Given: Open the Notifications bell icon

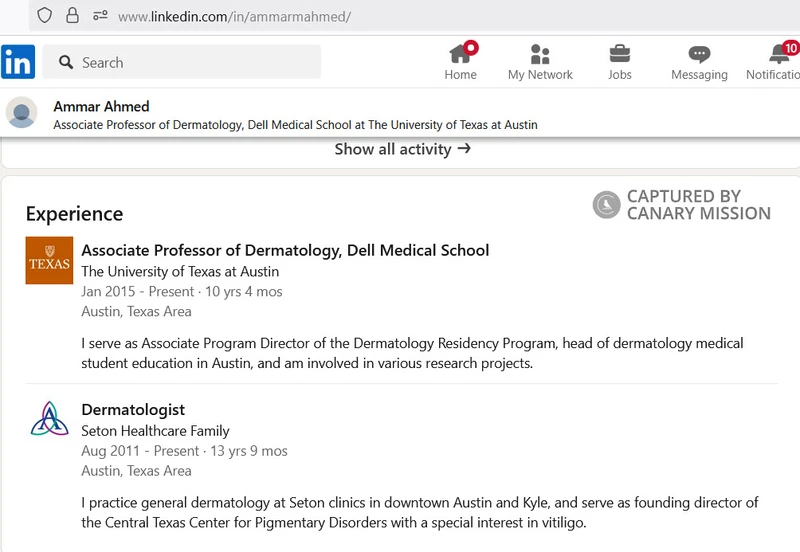Looking at the screenshot, I should click(x=780, y=54).
